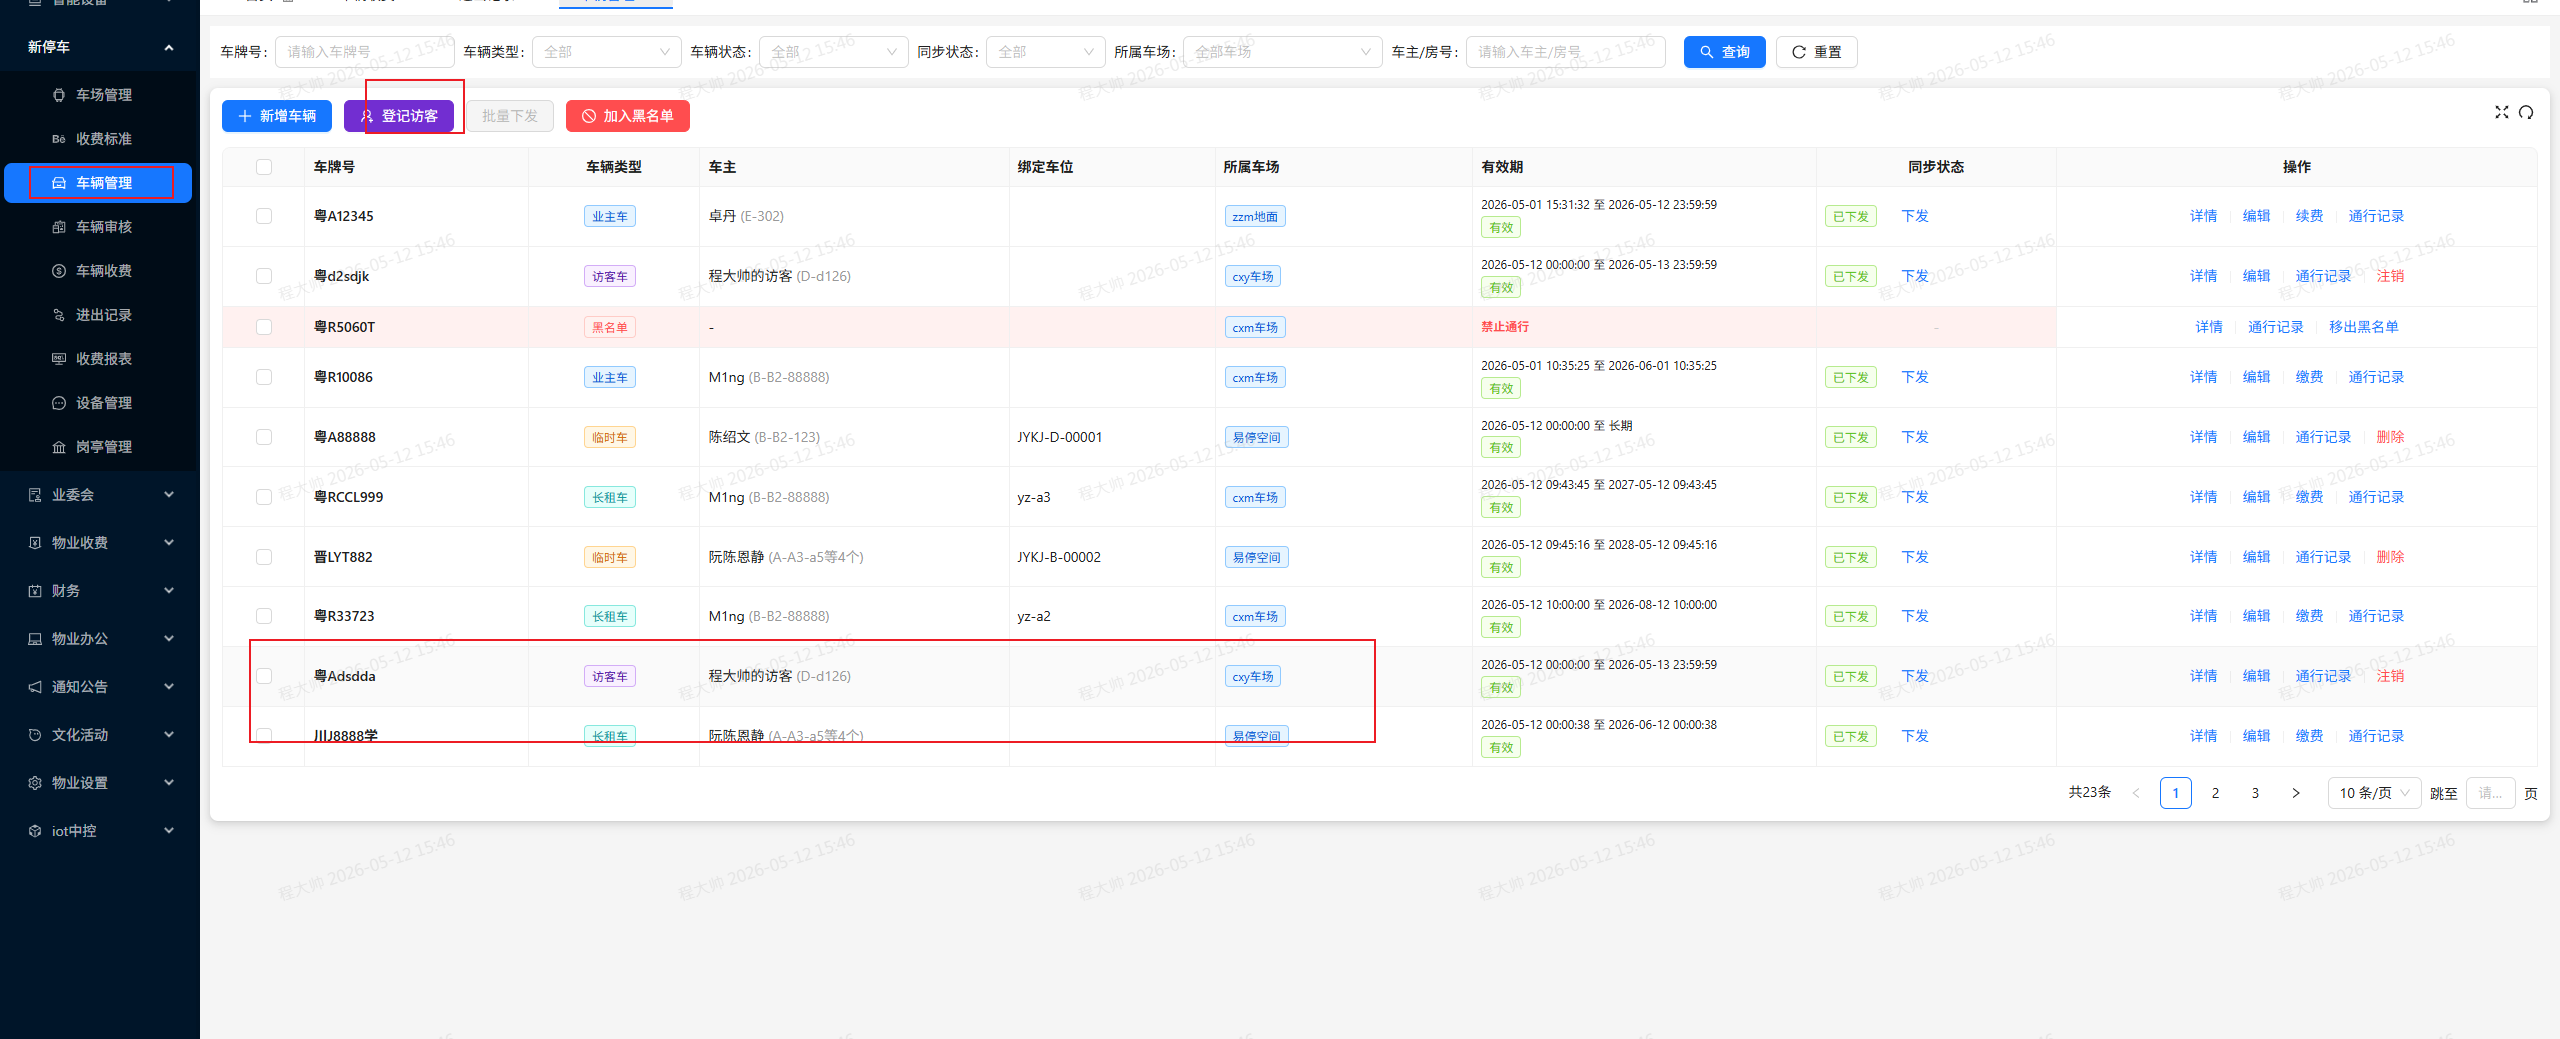Click the 设备管理 icon in the sidebar

[59, 403]
